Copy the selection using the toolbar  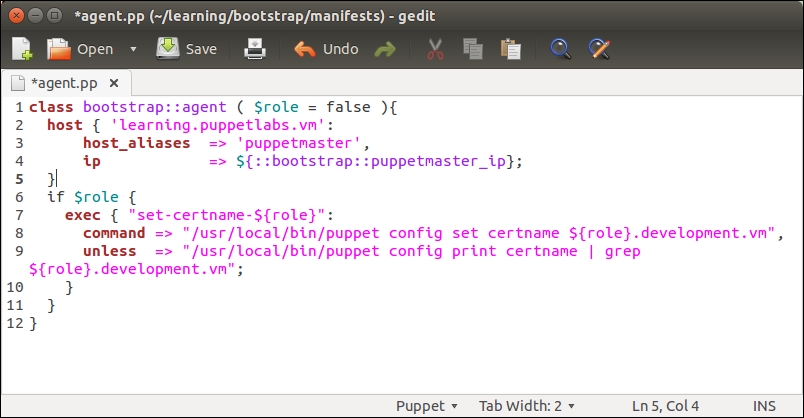point(472,49)
